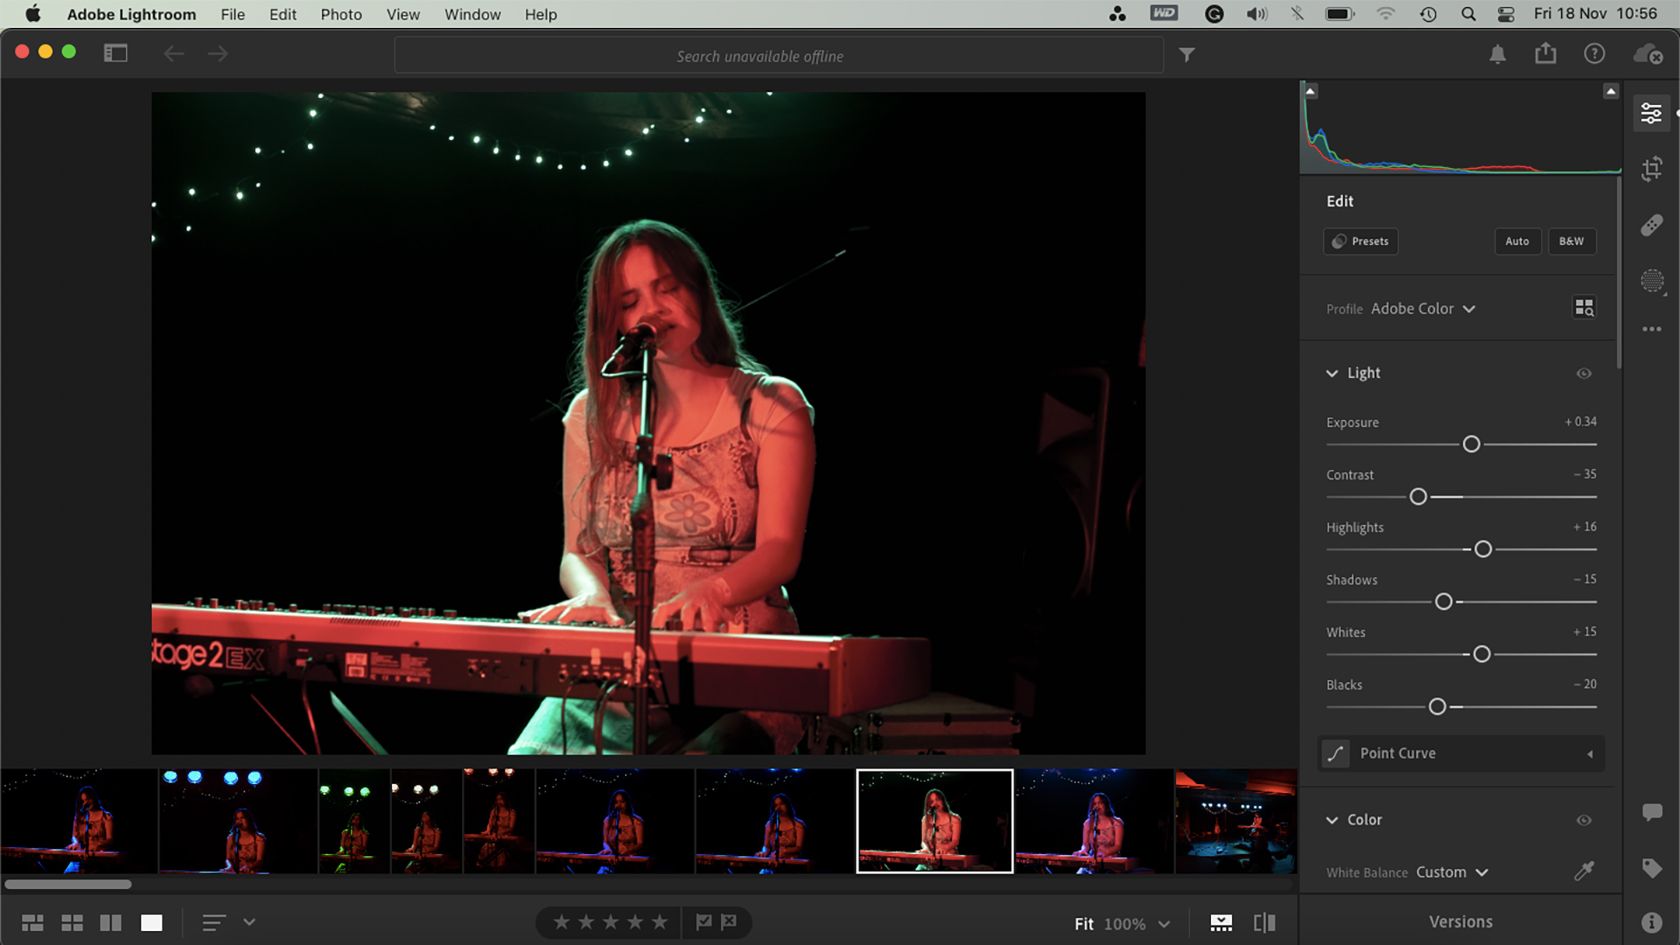This screenshot has height=945, width=1680.
Task: Open White Balance Custom dropdown
Action: (x=1451, y=872)
